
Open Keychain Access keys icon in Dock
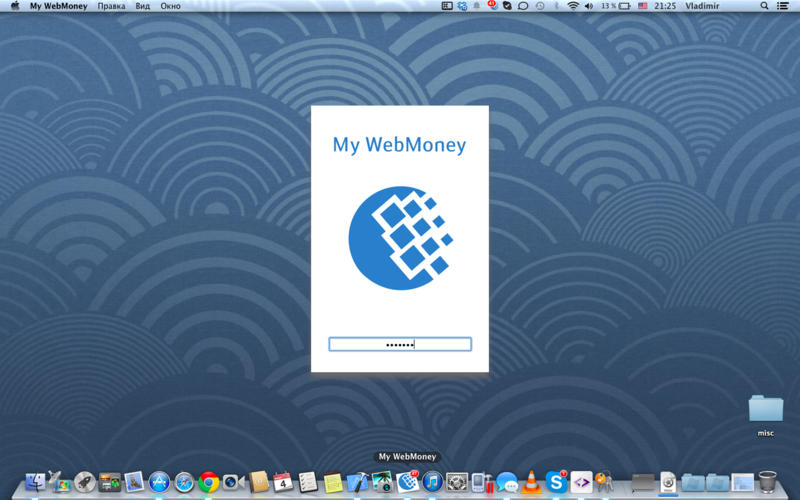pos(605,482)
